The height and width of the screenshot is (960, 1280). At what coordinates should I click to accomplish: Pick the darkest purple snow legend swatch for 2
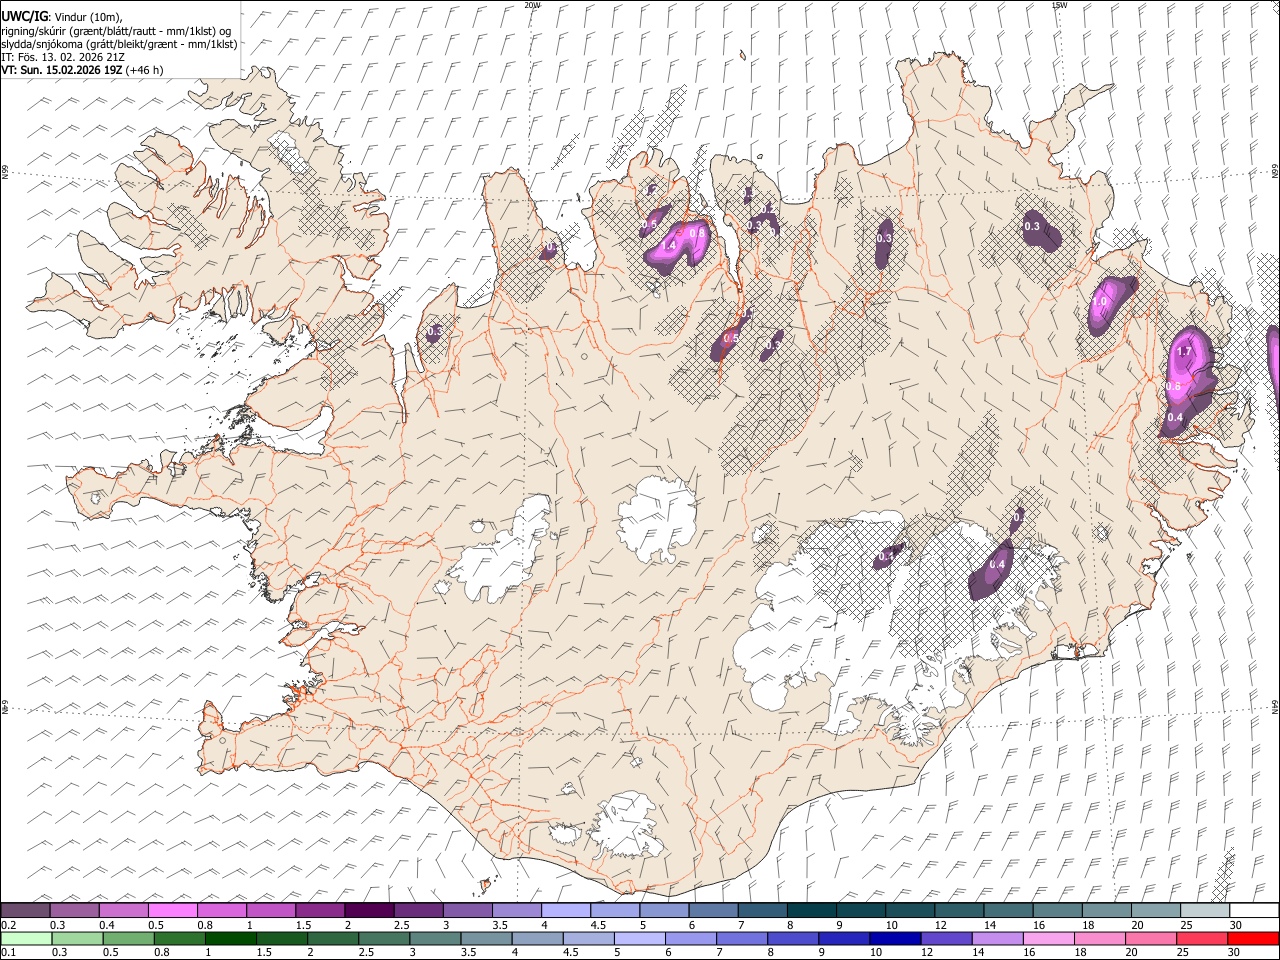click(369, 910)
